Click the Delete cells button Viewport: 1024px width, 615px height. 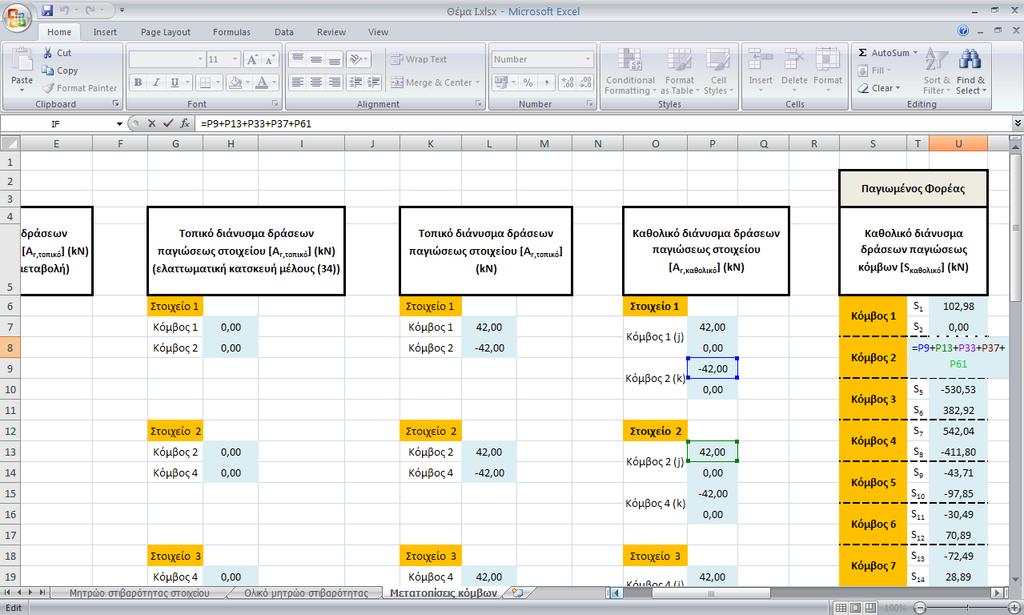pyautogui.click(x=794, y=71)
